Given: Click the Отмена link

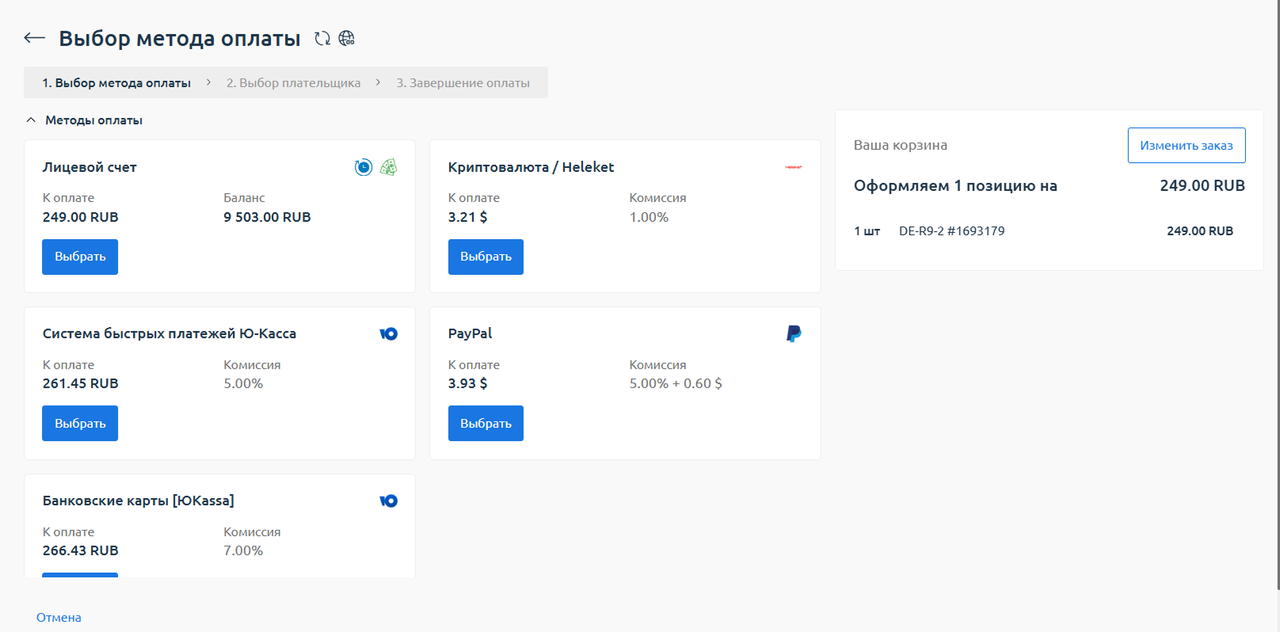Looking at the screenshot, I should pyautogui.click(x=59, y=618).
